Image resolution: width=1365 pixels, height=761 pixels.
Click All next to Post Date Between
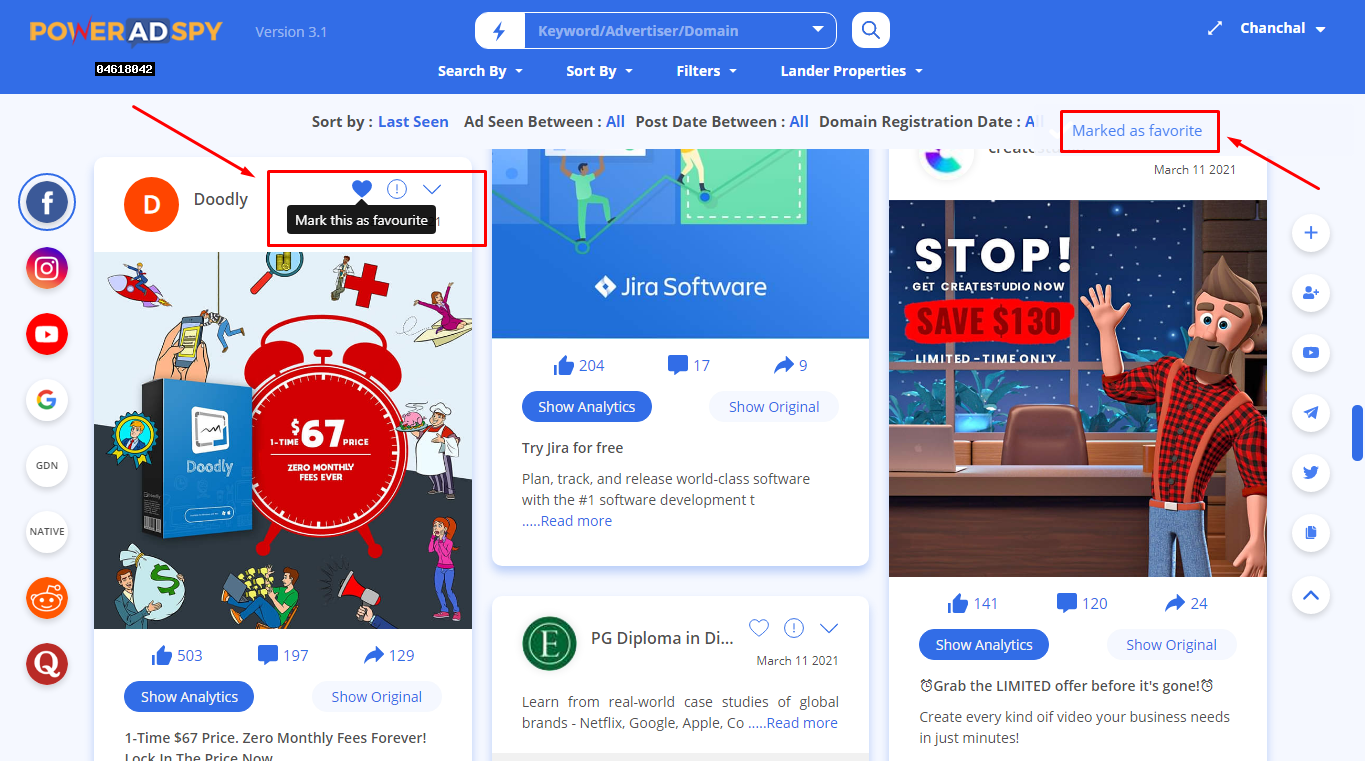(799, 122)
